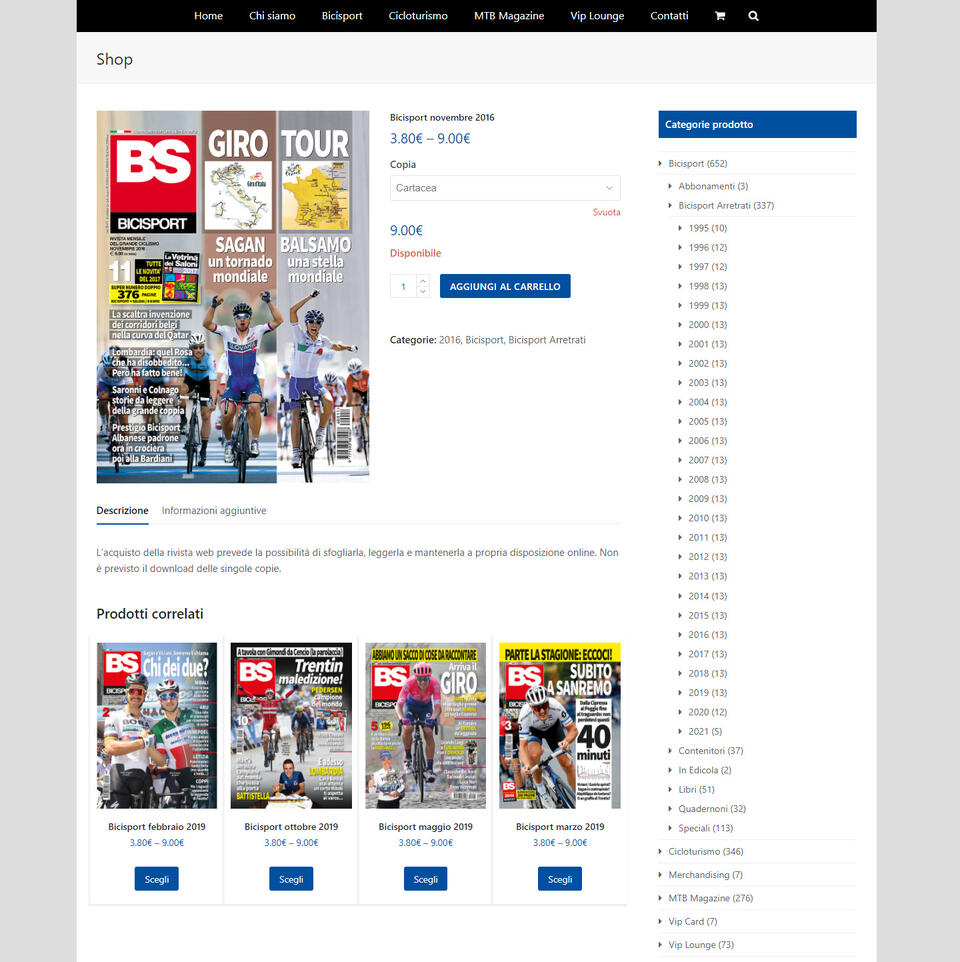
Task: Open the Vip Lounge (73) category
Action: pos(701,945)
